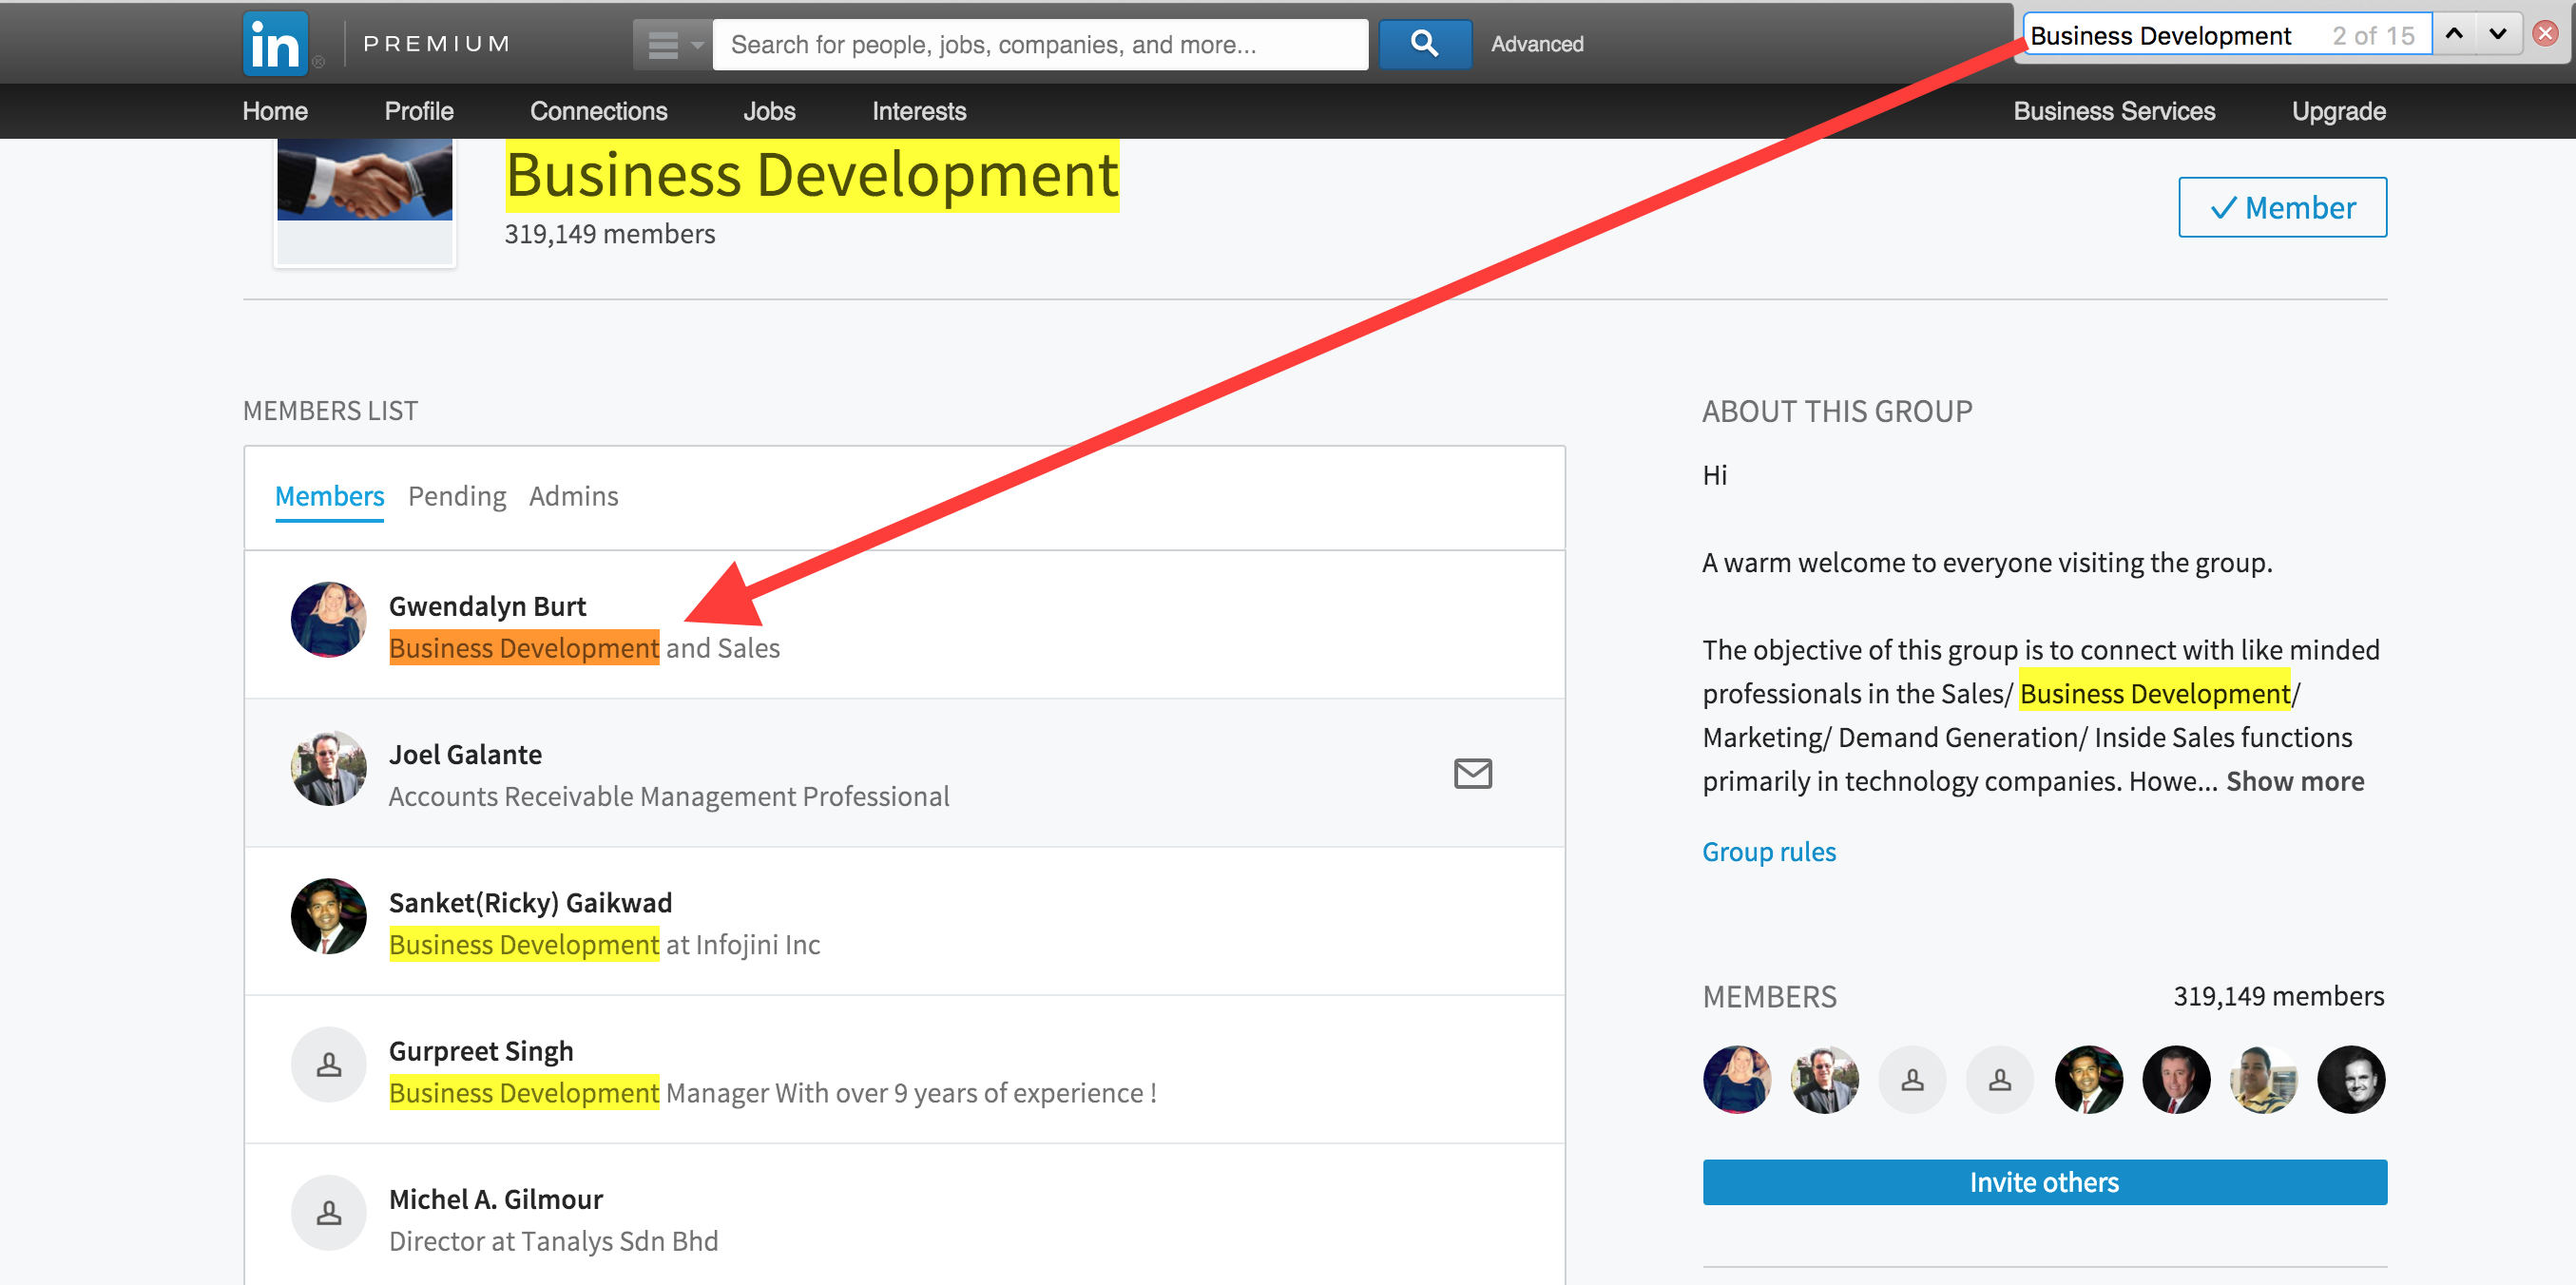
Task: Expand group description with Show more
Action: (2295, 781)
